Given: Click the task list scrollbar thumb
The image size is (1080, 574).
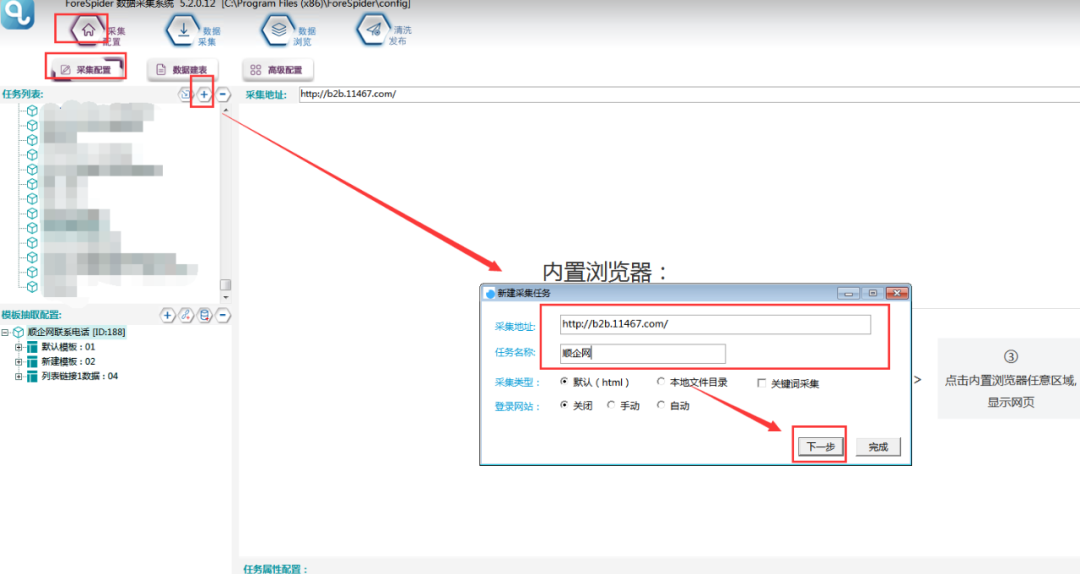Looking at the screenshot, I should tap(225, 285).
